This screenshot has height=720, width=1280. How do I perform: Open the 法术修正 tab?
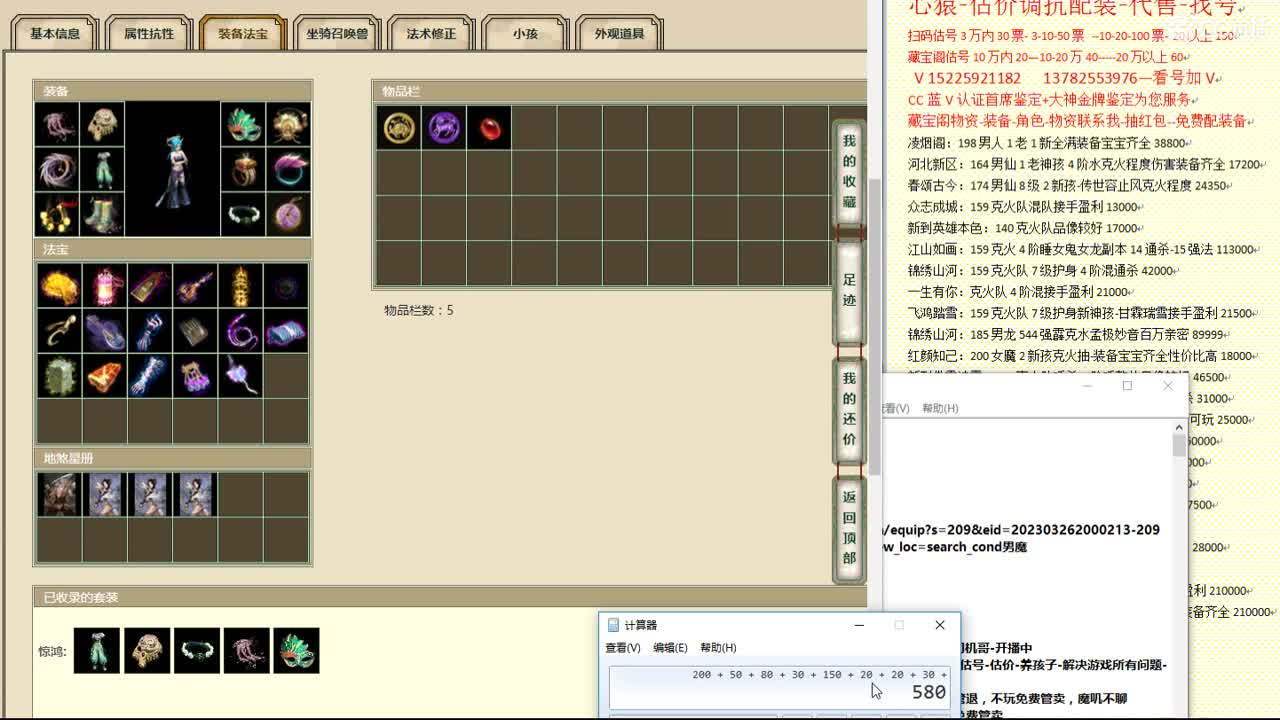click(x=431, y=33)
